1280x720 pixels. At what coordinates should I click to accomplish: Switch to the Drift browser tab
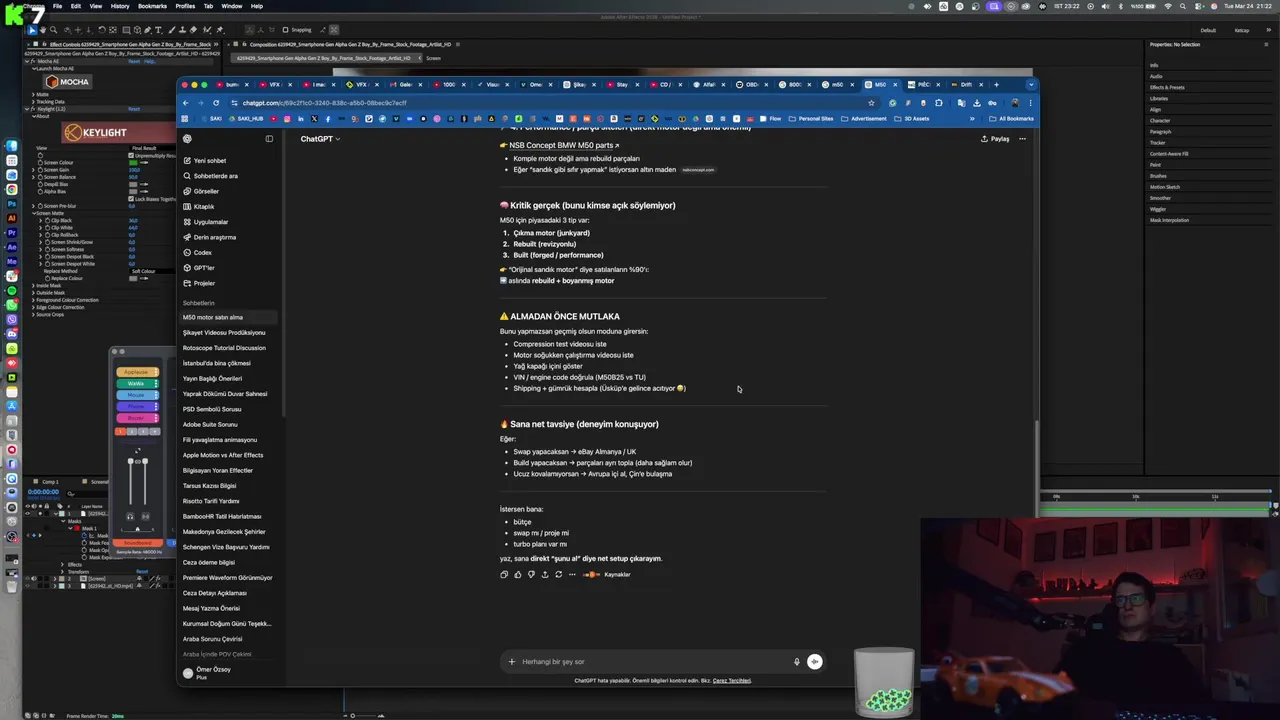tap(966, 85)
